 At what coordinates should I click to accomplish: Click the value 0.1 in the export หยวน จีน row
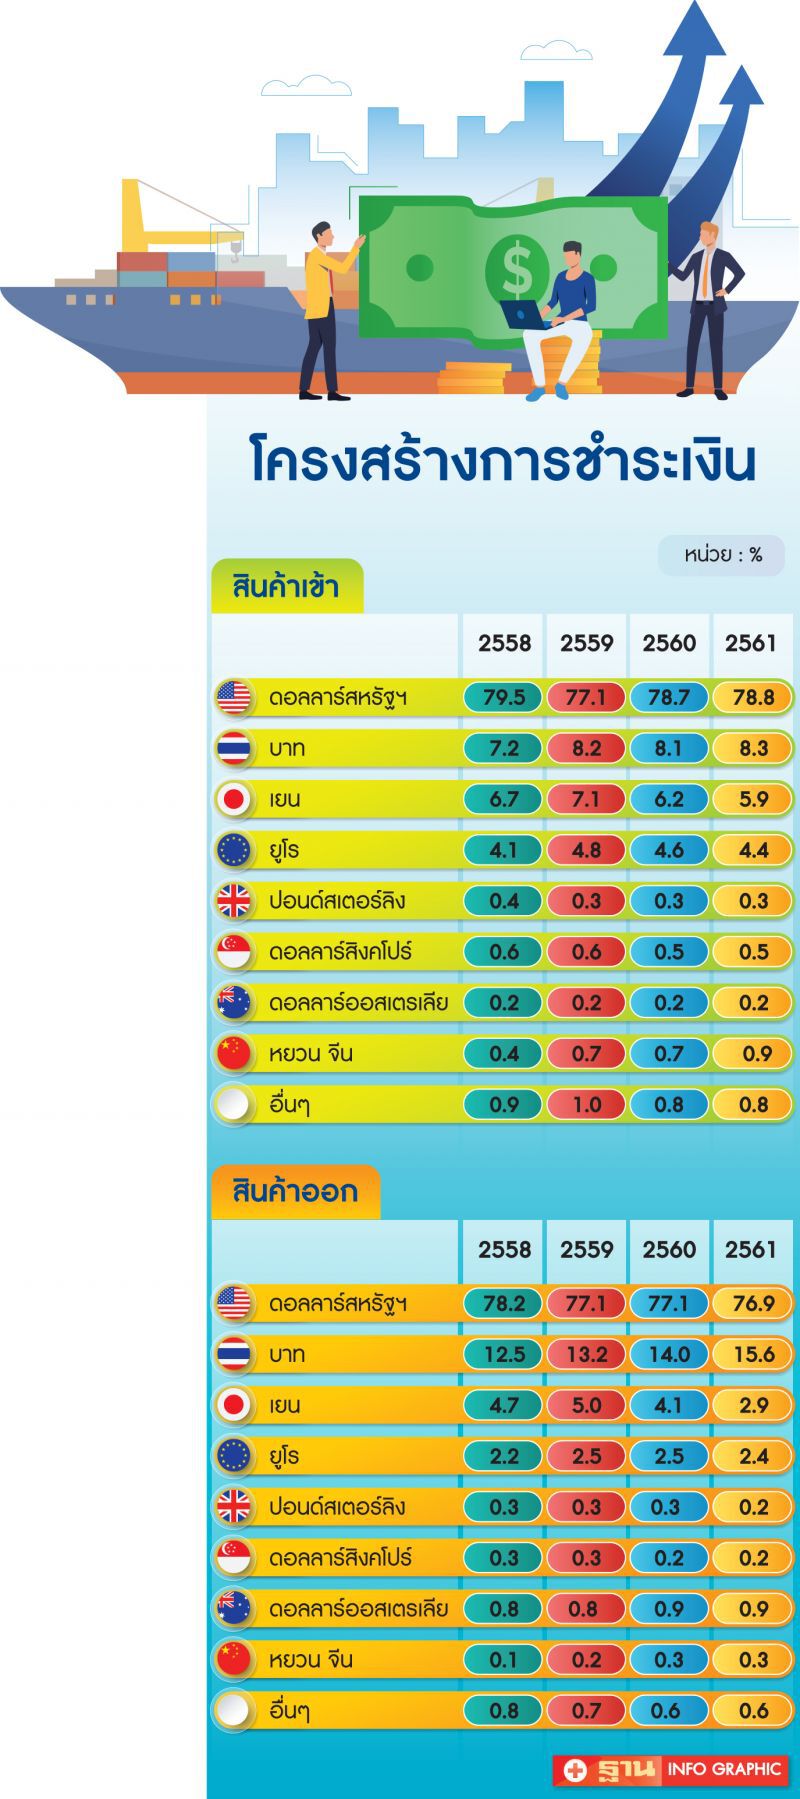503,1659
